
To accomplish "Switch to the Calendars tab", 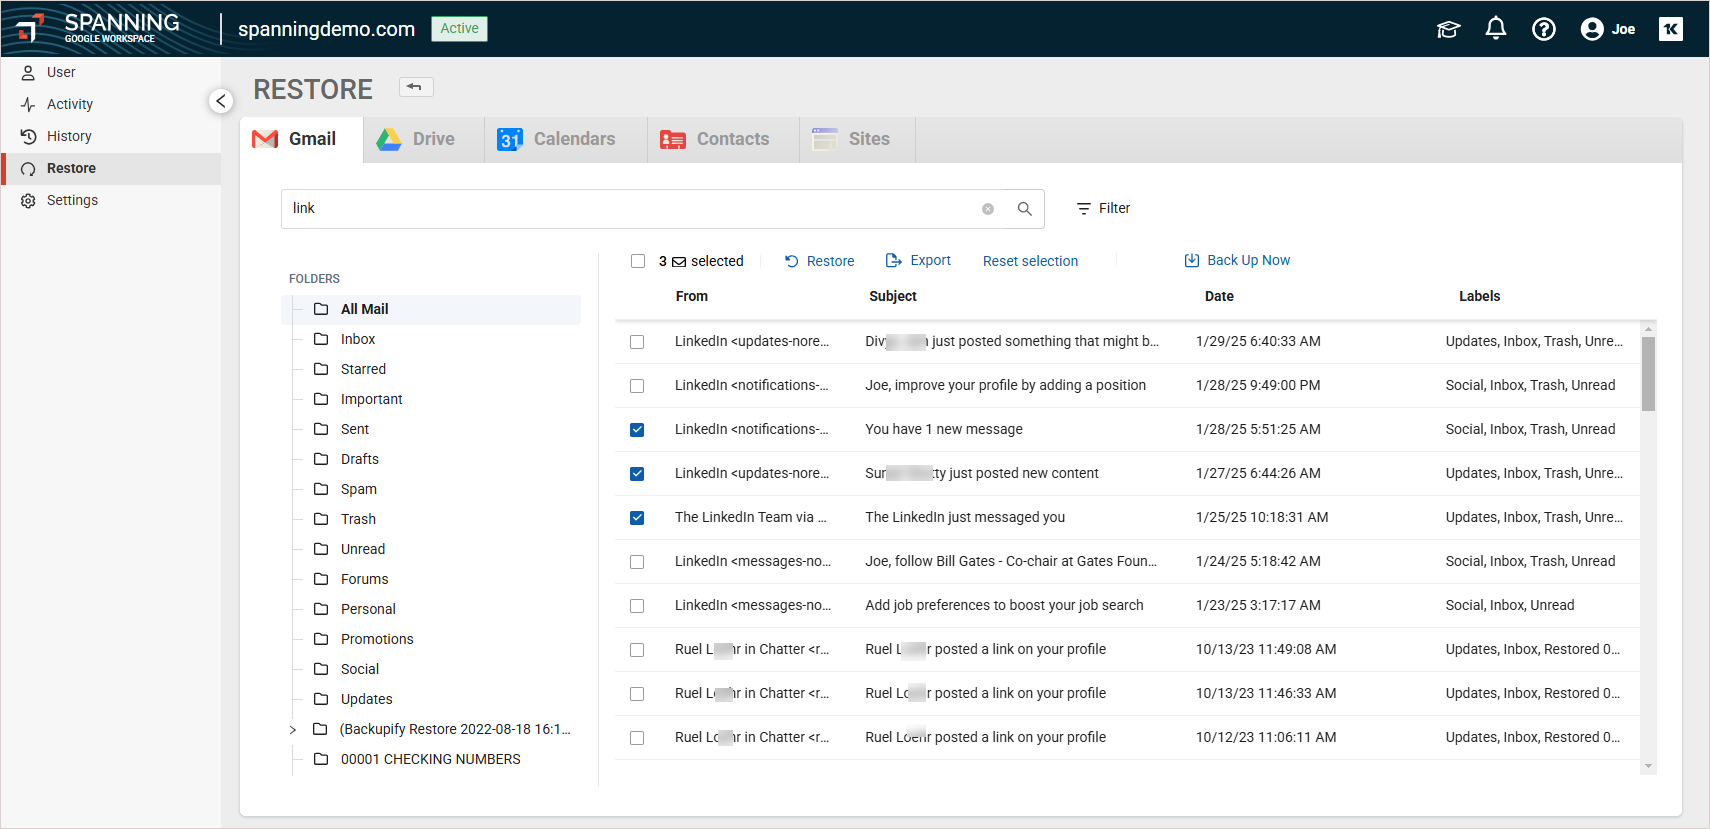I will tap(566, 139).
